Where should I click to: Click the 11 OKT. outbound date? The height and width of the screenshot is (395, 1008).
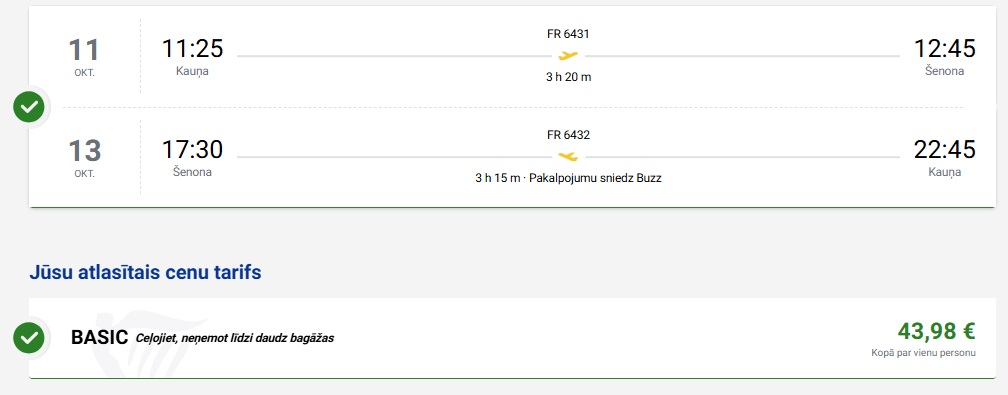coord(84,57)
